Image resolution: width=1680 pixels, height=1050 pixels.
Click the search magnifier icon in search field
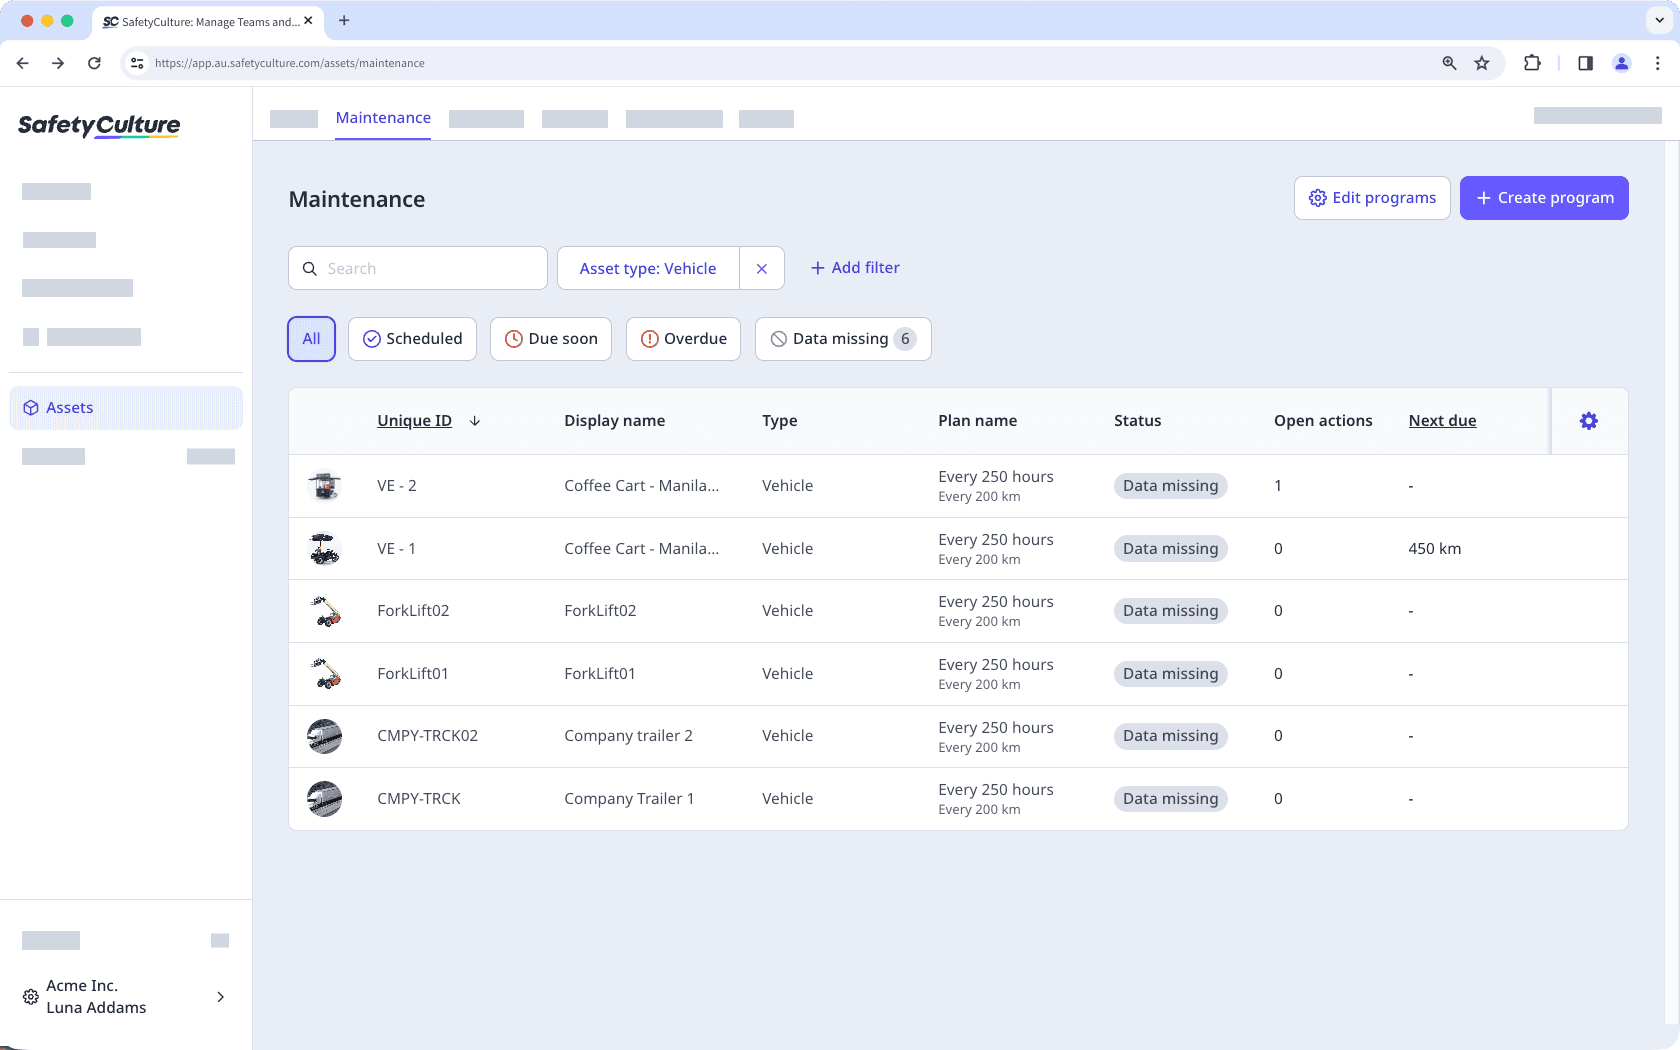pyautogui.click(x=310, y=268)
